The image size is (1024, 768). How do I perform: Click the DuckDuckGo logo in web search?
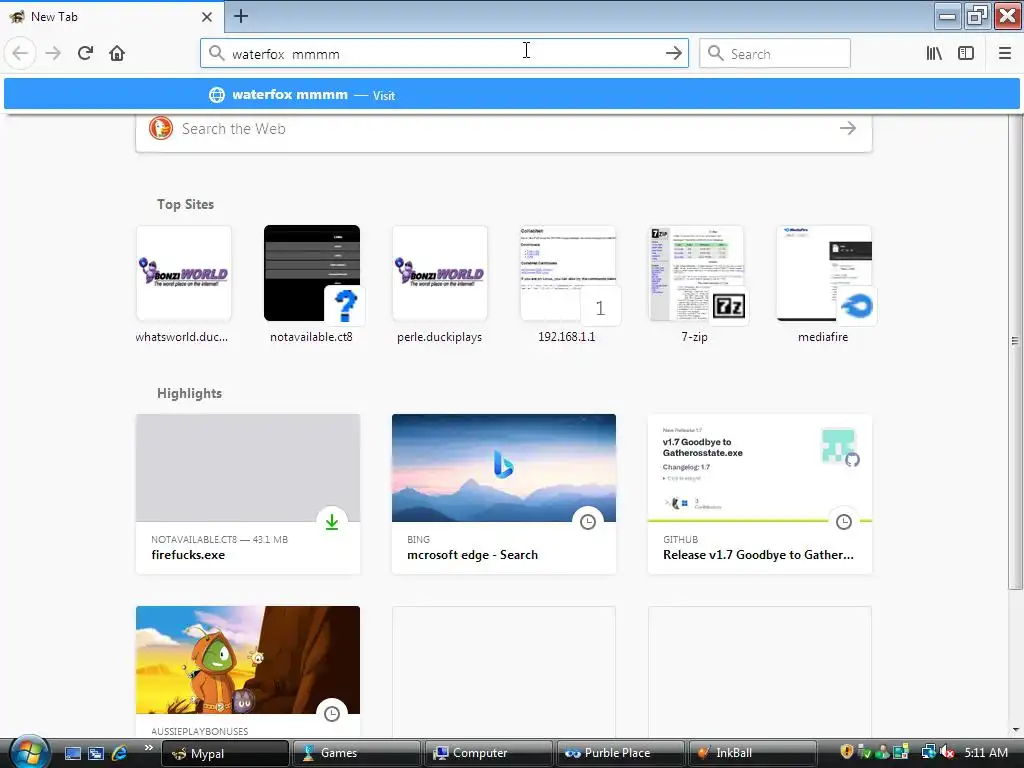click(160, 128)
